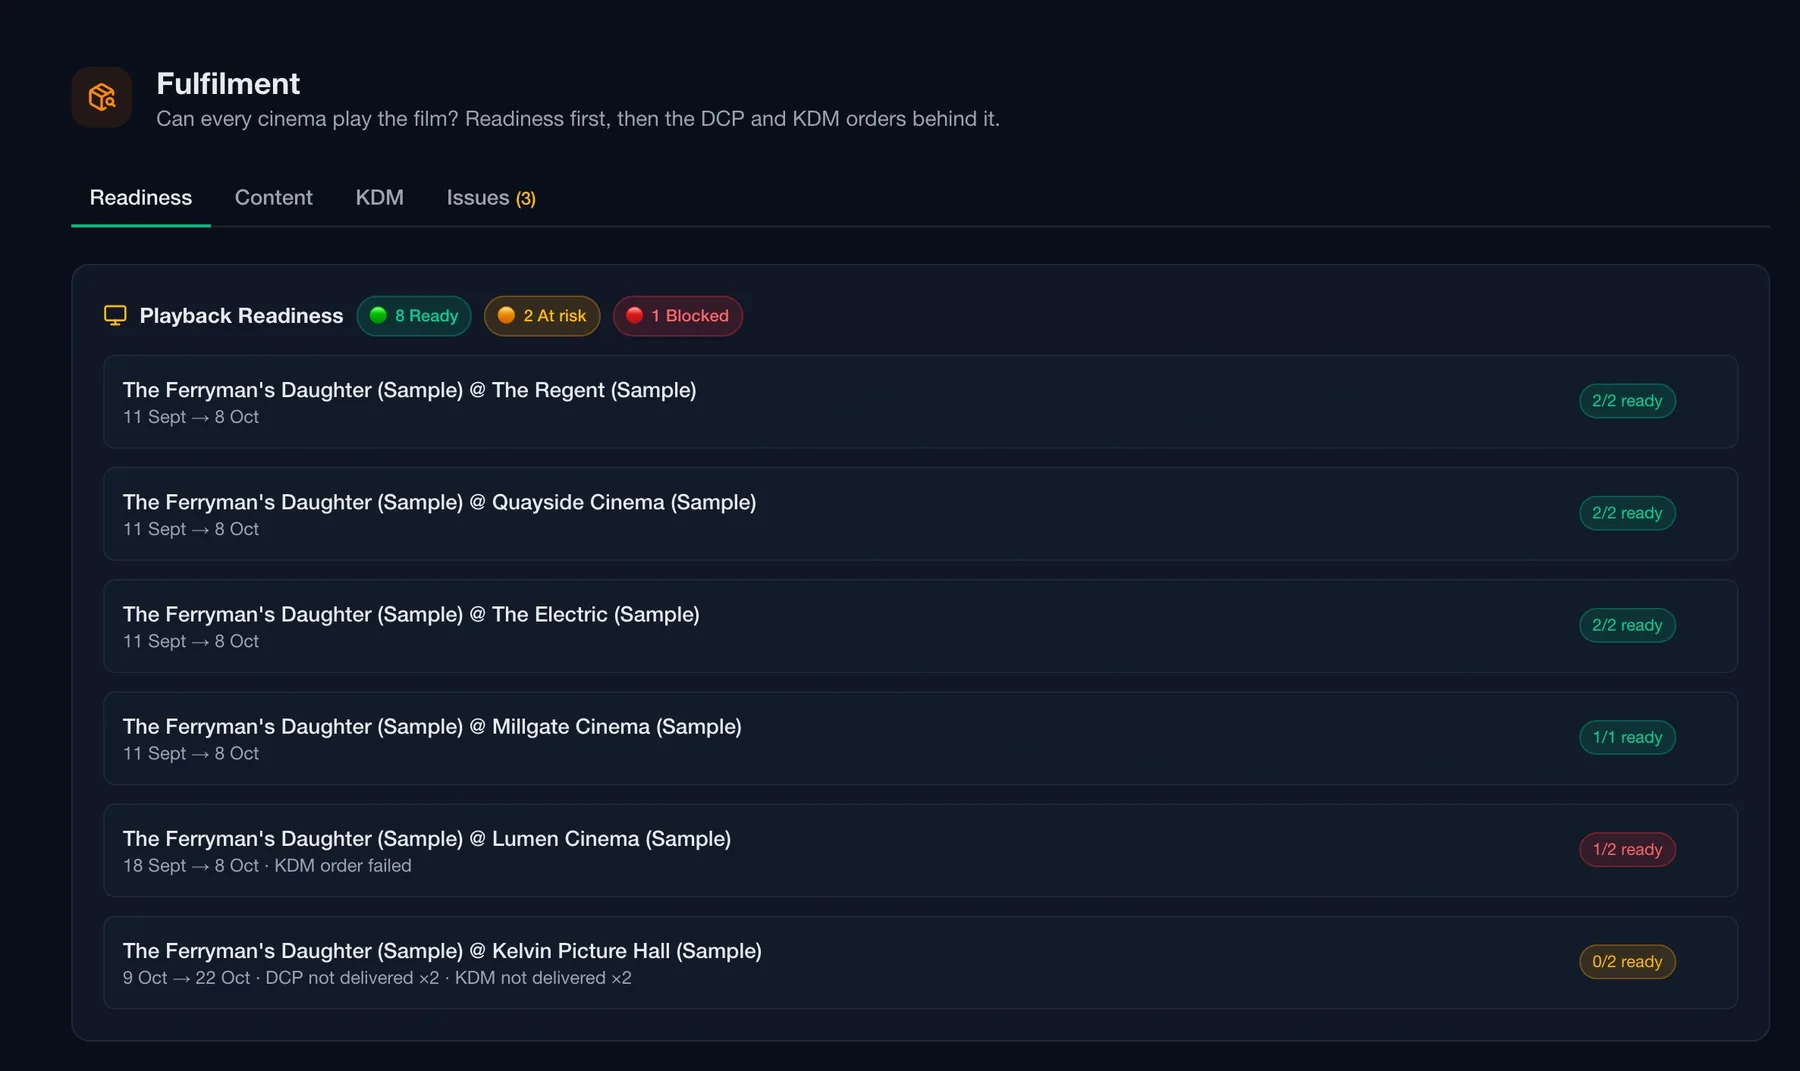Click the 1/1 ready badge for Millgate Cinema
1800x1071 pixels.
1627,737
